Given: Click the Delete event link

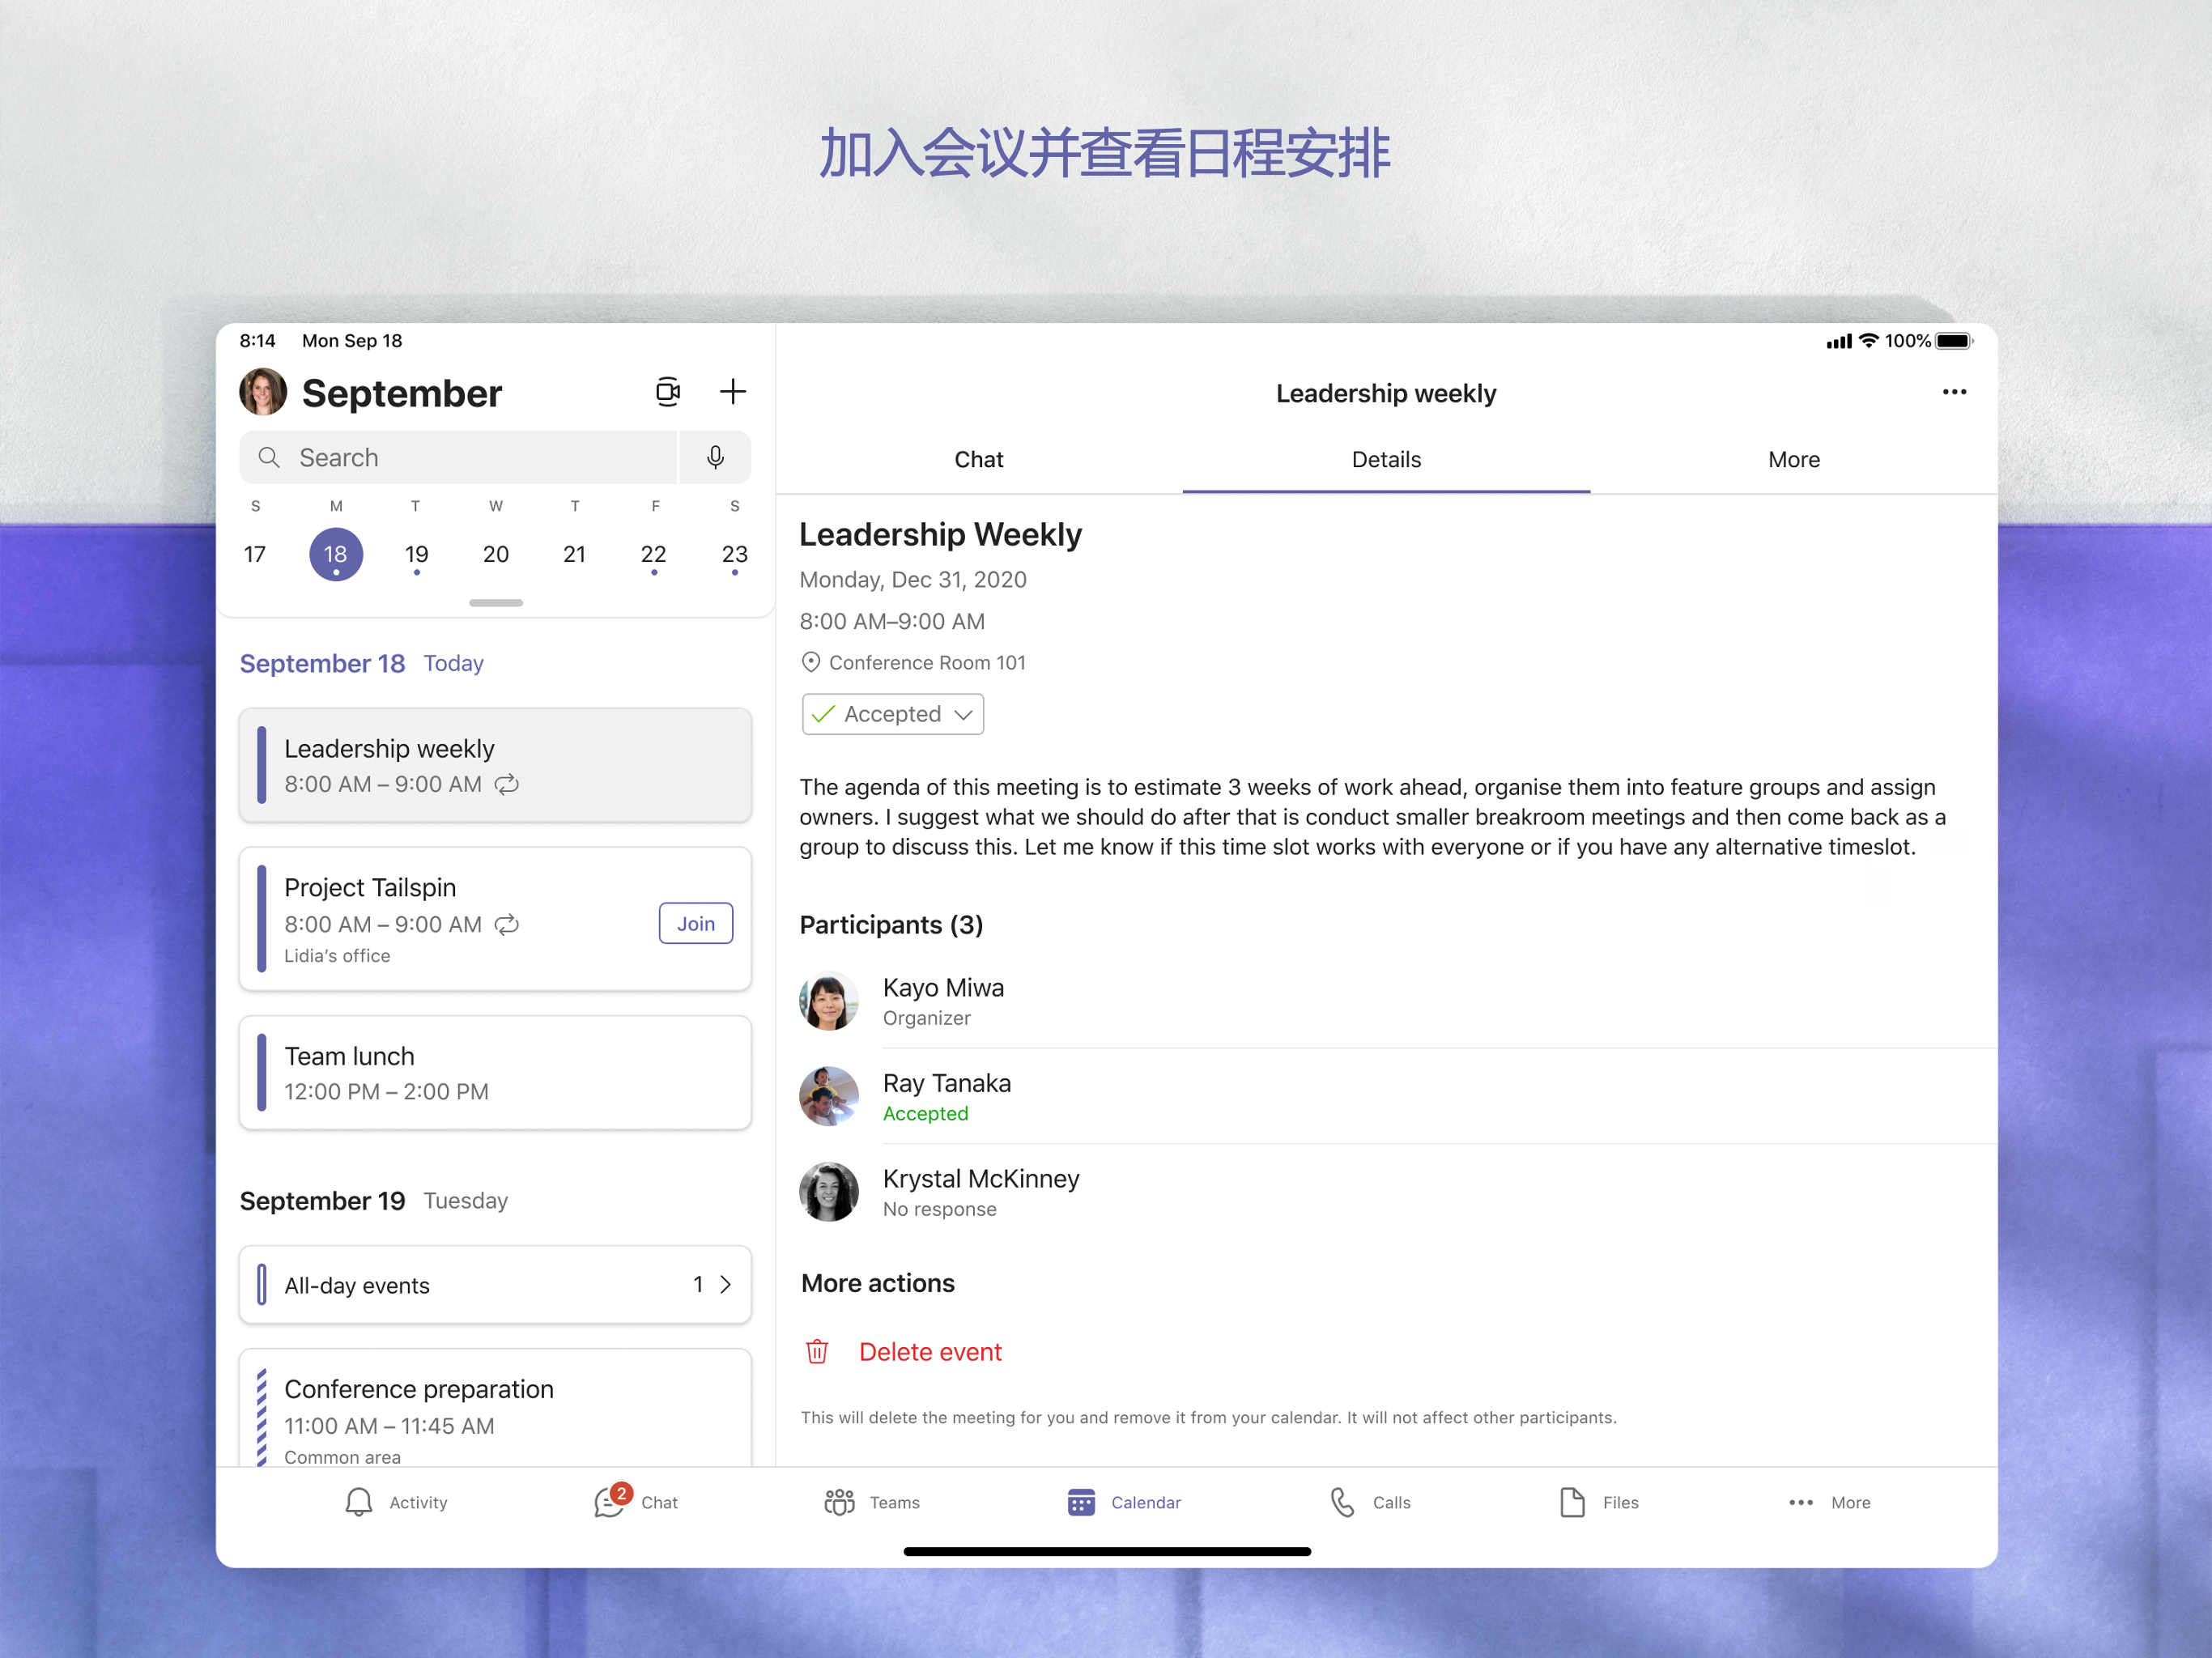Looking at the screenshot, I should (x=929, y=1352).
